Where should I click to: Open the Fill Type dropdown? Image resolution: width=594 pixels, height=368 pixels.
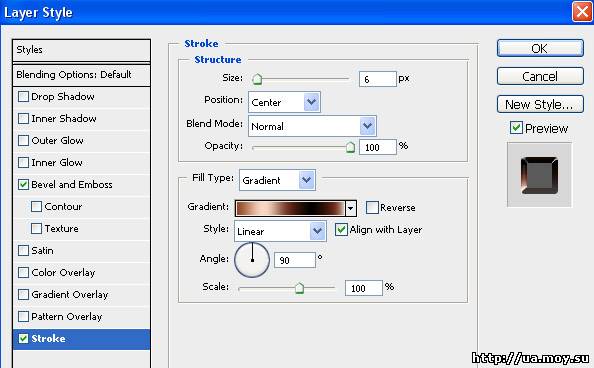pyautogui.click(x=277, y=180)
